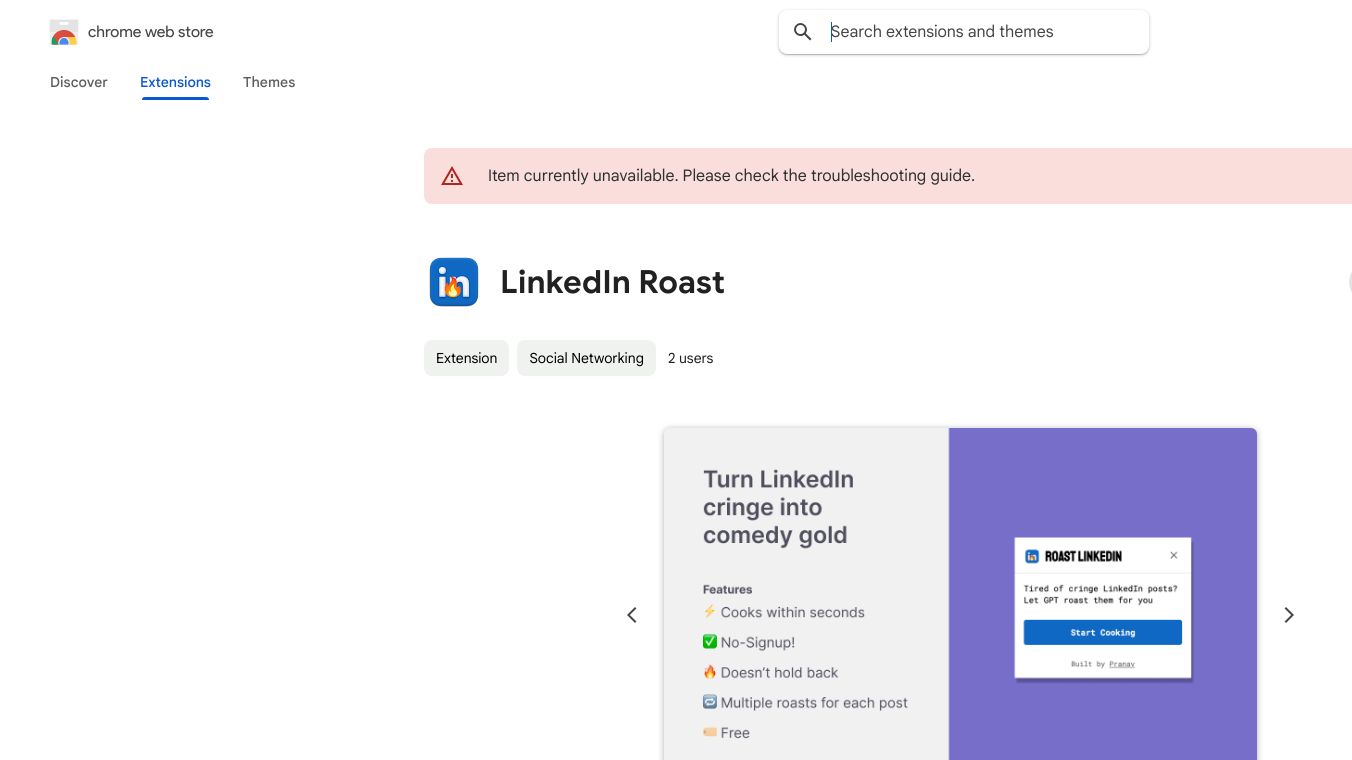1352x760 pixels.
Task: Click the Turn LinkedIn cringe screenshot heading
Action: coord(778,507)
